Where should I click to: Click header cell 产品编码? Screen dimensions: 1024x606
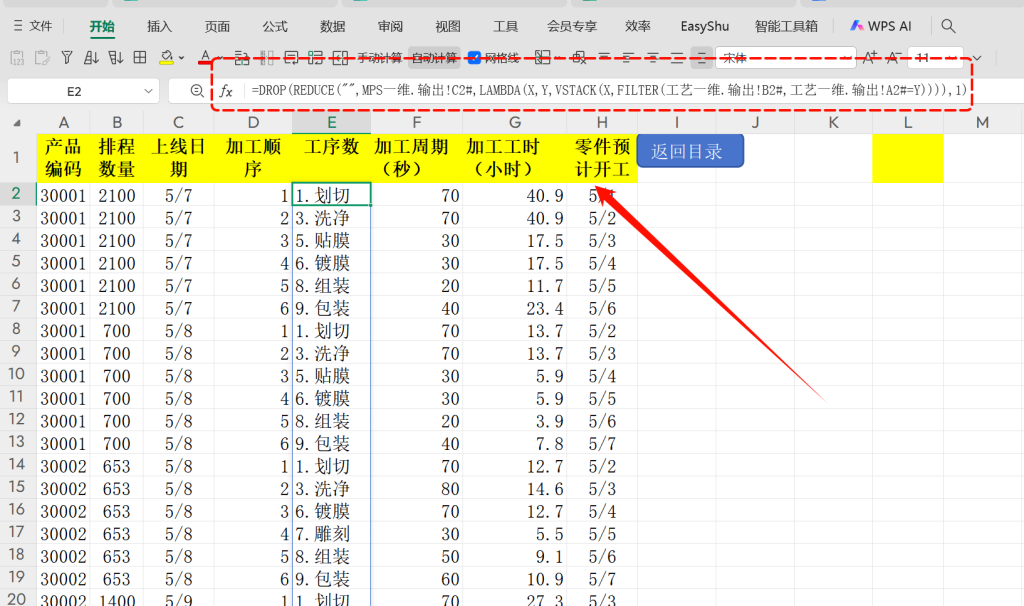(x=63, y=158)
